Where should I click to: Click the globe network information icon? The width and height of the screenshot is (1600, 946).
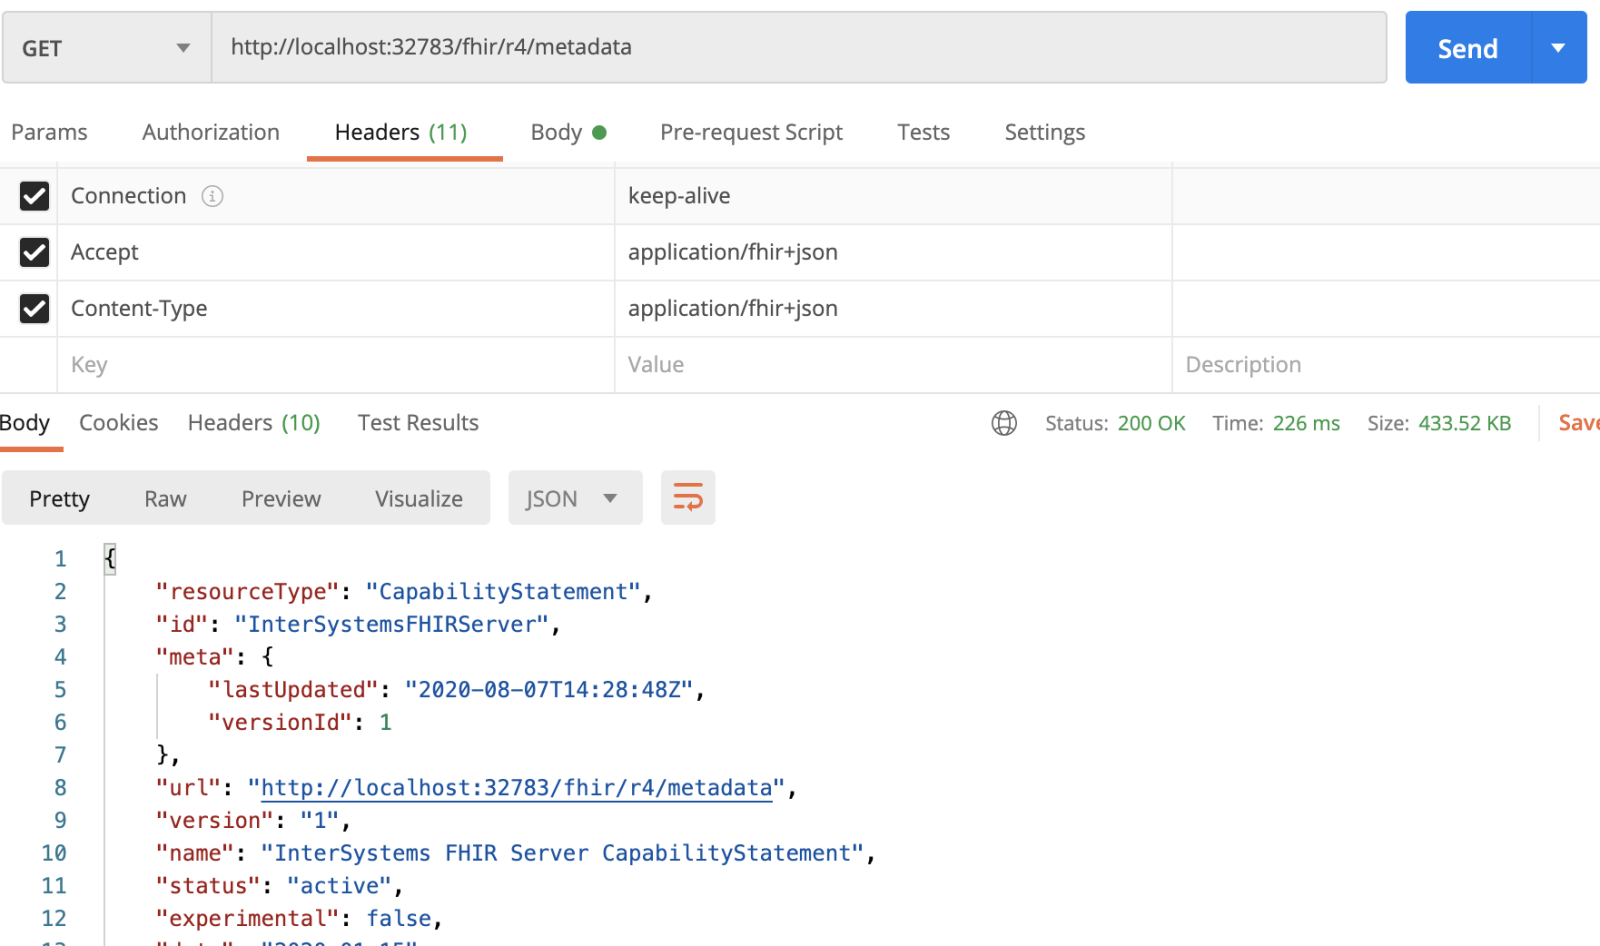tap(1004, 423)
